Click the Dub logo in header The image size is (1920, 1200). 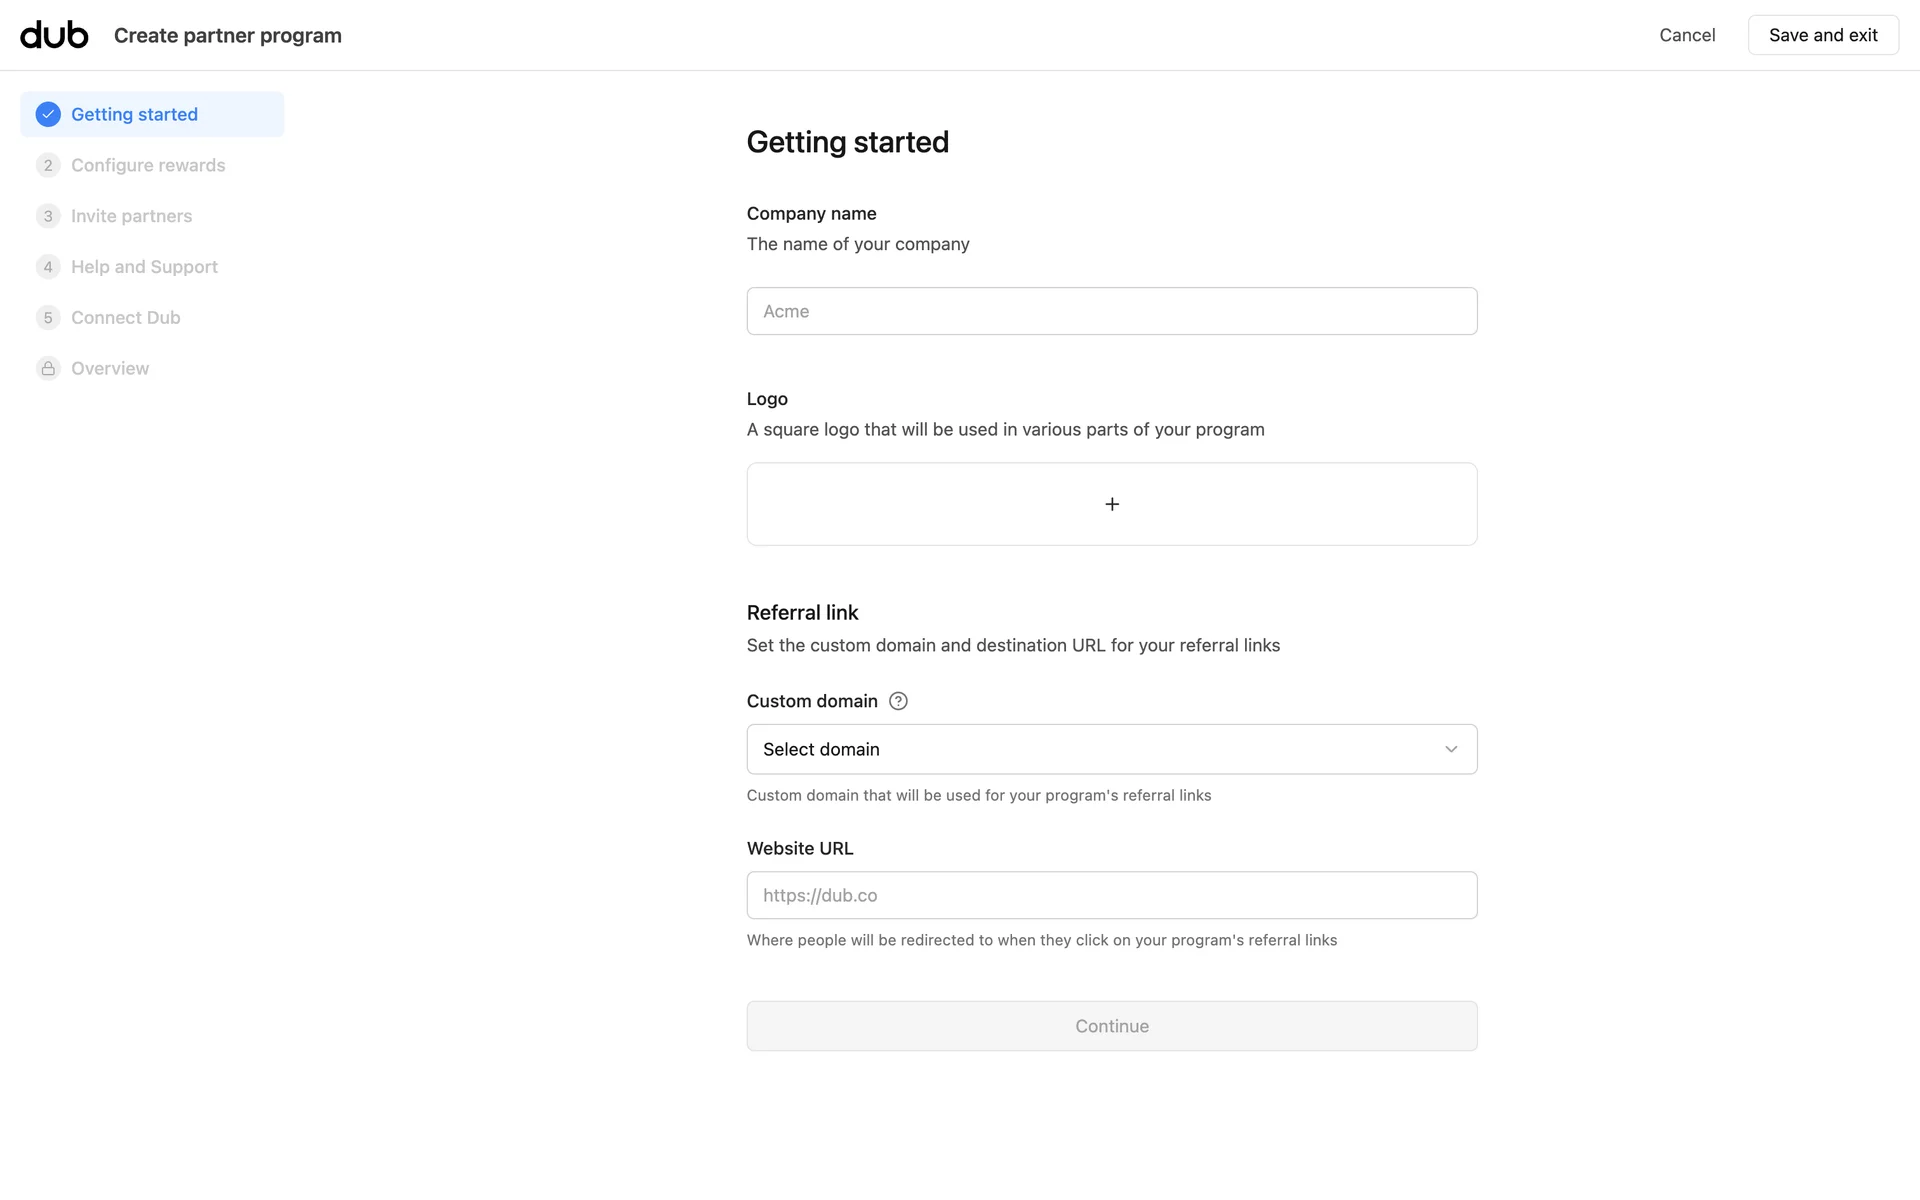click(x=54, y=35)
